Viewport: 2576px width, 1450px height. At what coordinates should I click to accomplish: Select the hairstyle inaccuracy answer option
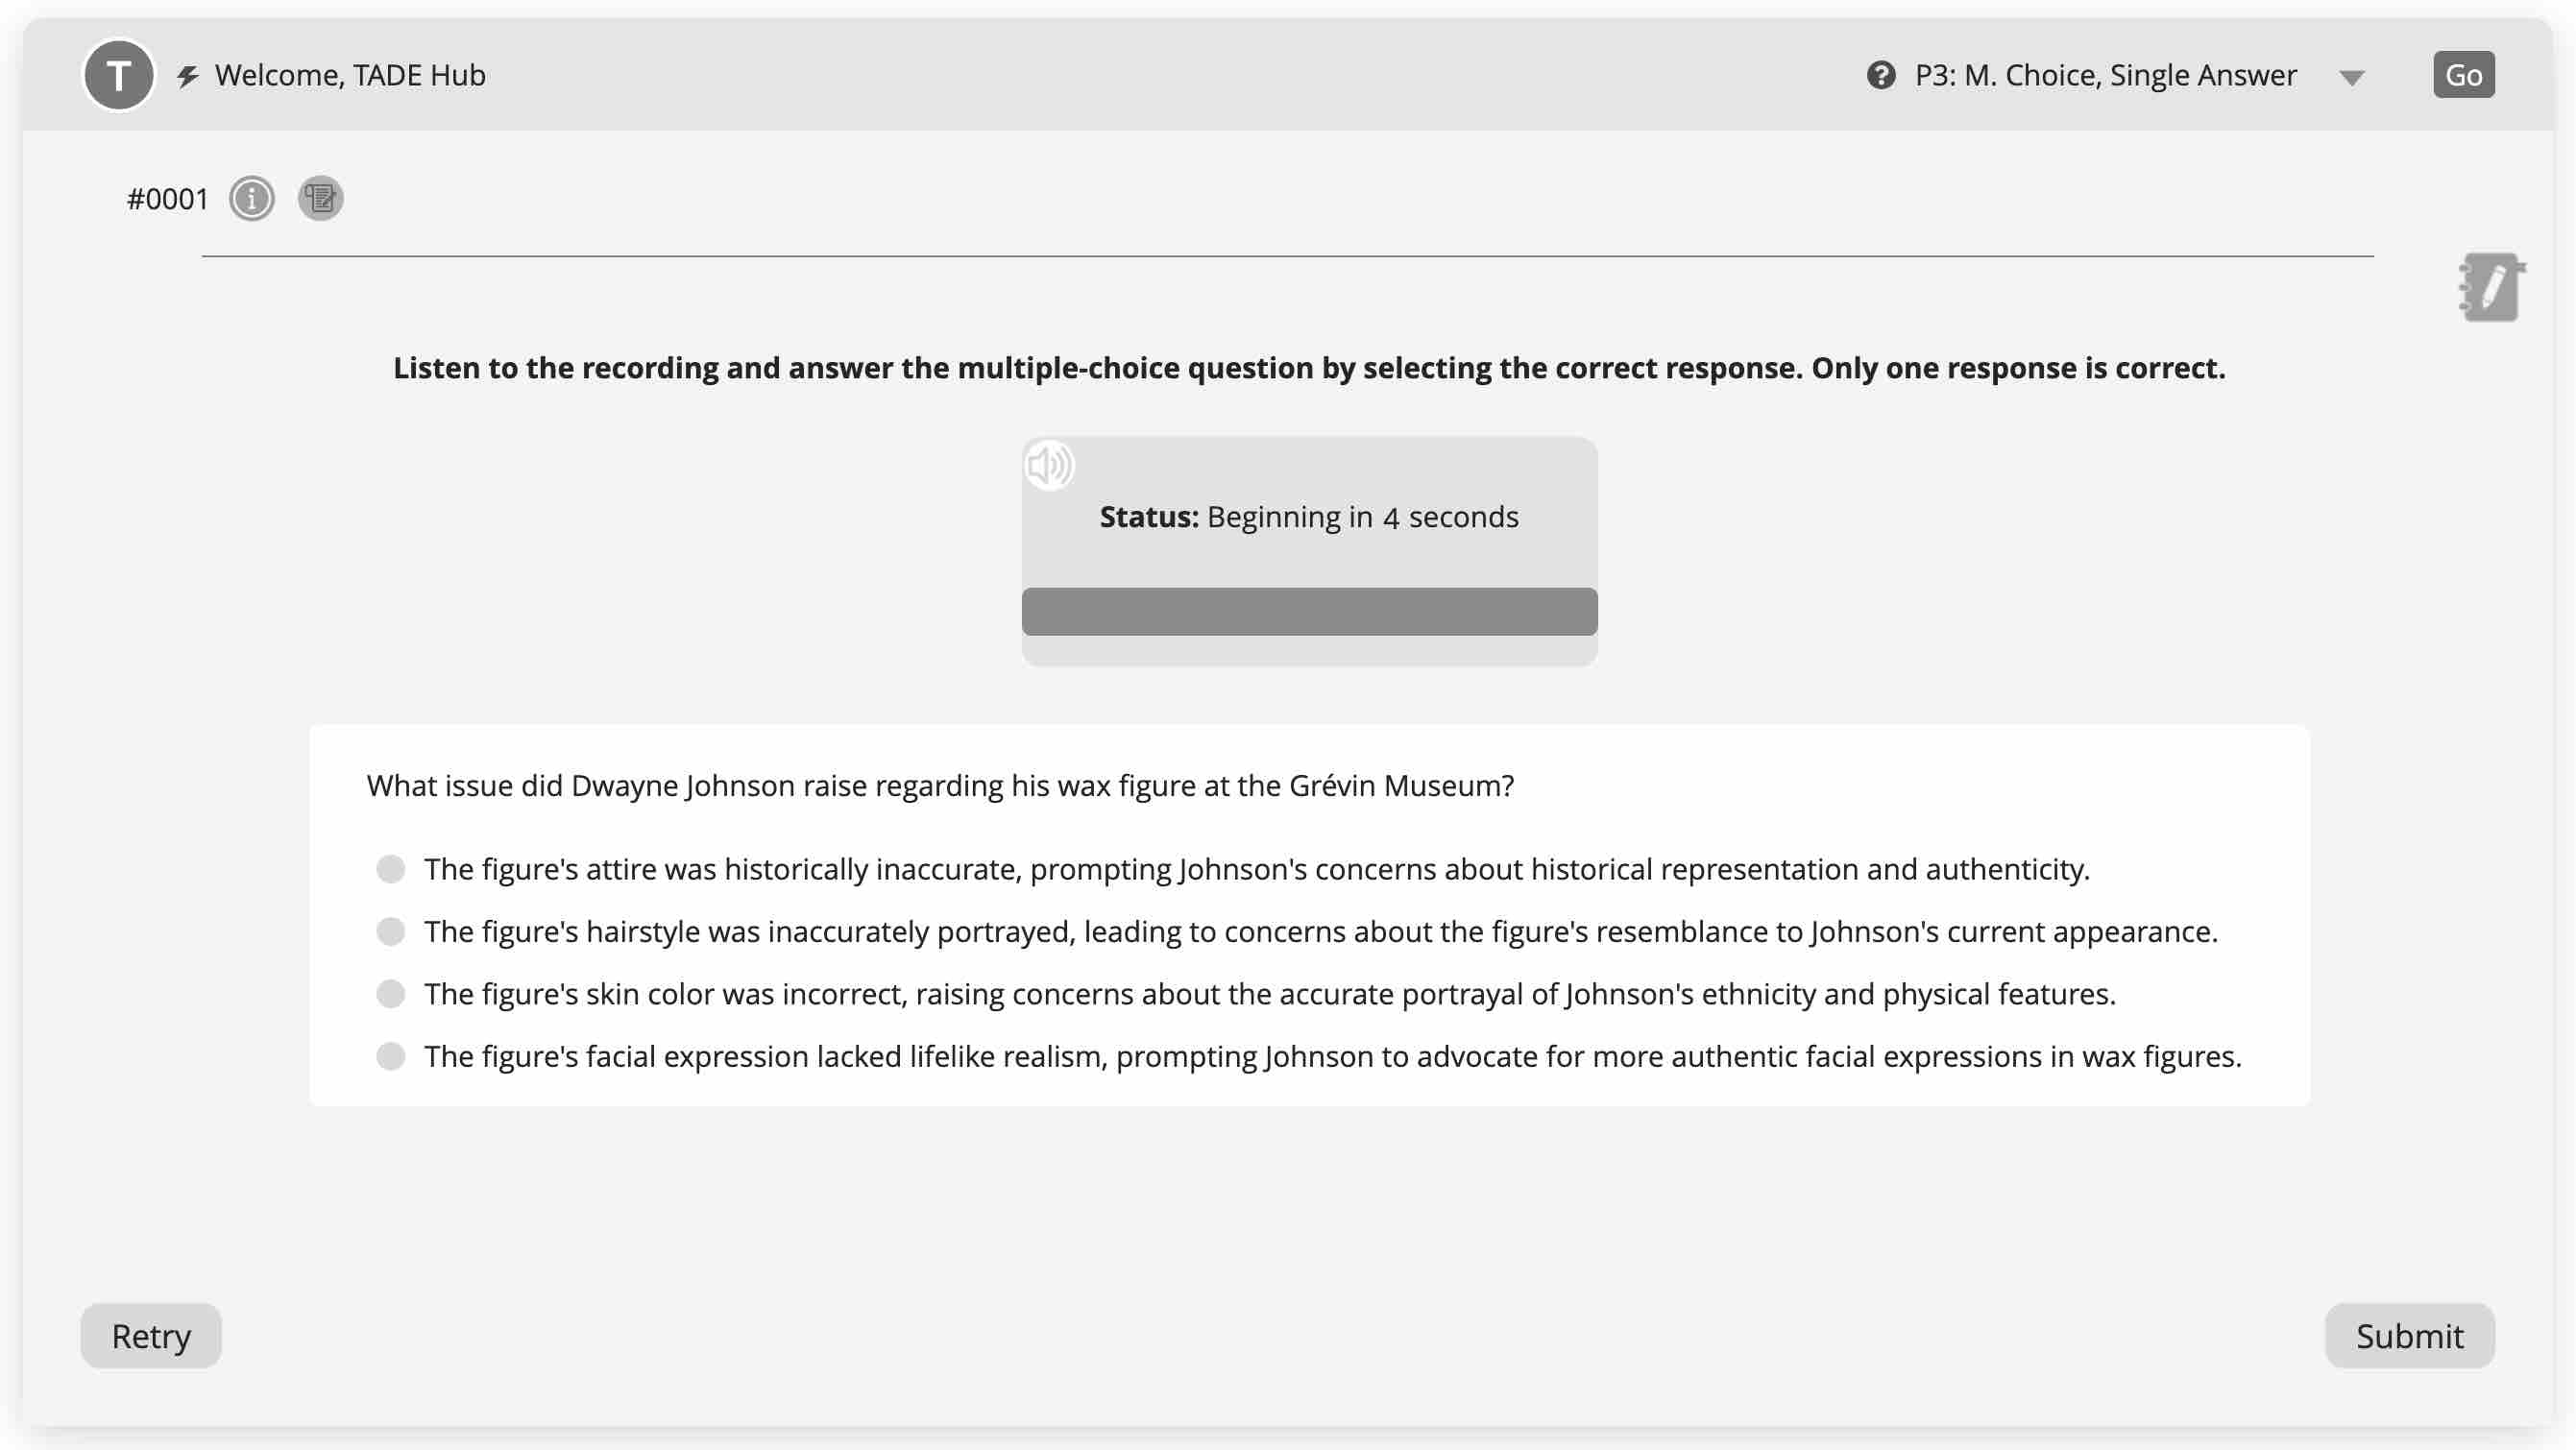[389, 930]
